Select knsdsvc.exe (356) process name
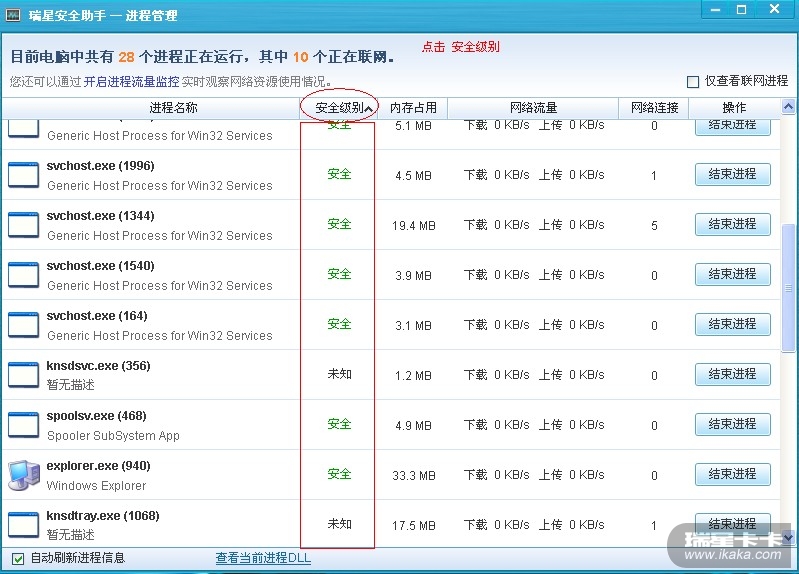Image resolution: width=799 pixels, height=574 pixels. coord(98,366)
